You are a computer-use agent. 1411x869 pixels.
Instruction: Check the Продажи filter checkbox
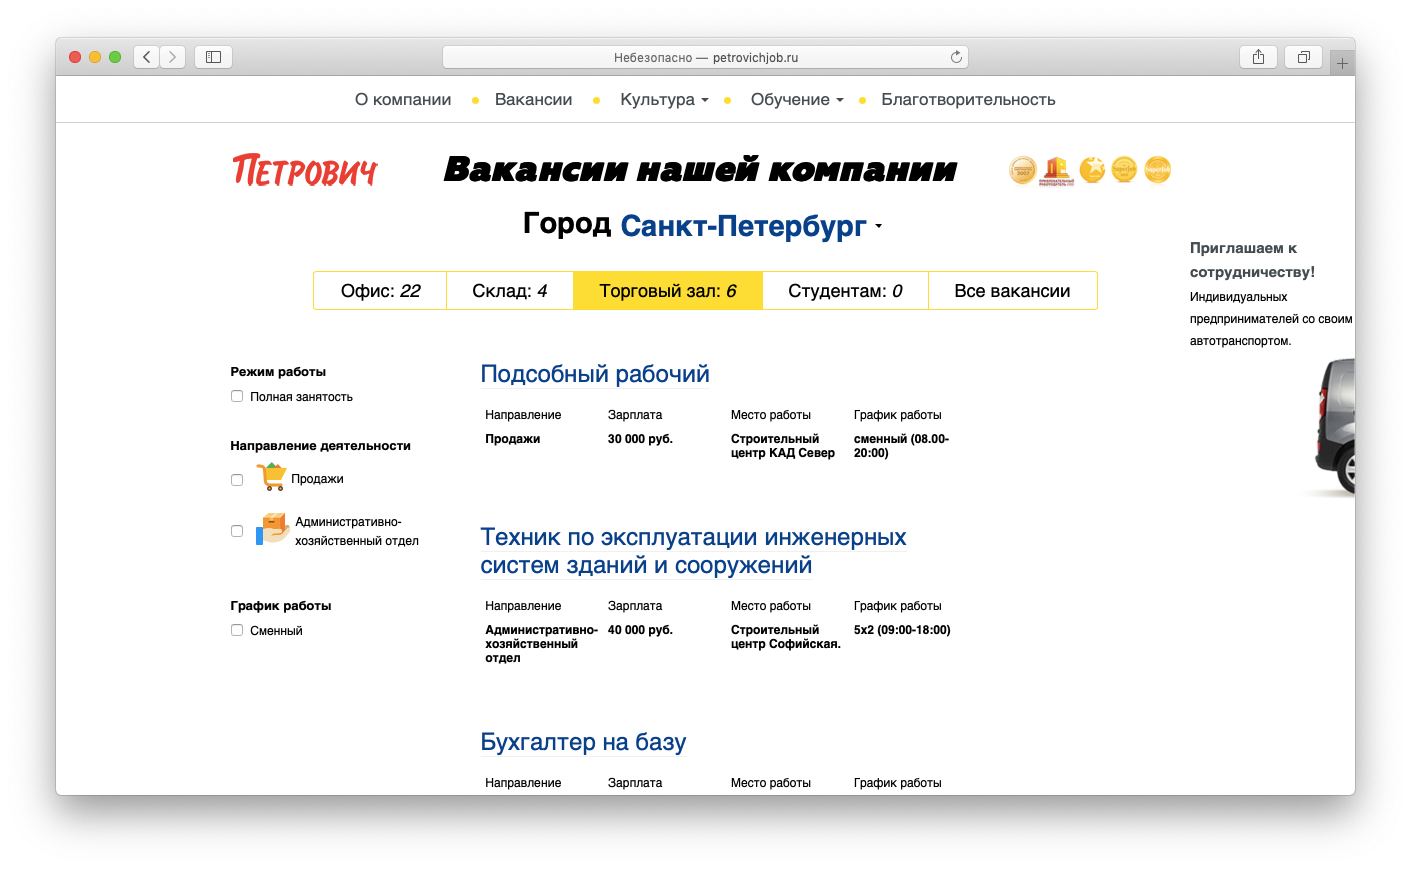click(237, 480)
